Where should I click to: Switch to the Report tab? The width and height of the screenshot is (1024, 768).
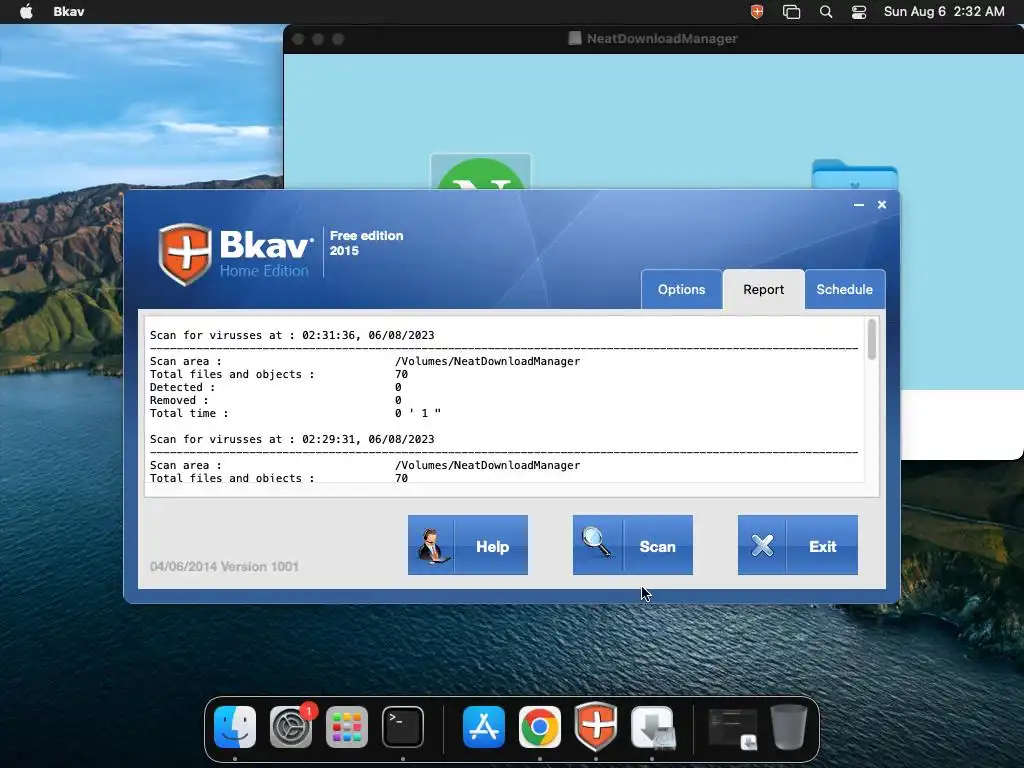[x=763, y=289]
